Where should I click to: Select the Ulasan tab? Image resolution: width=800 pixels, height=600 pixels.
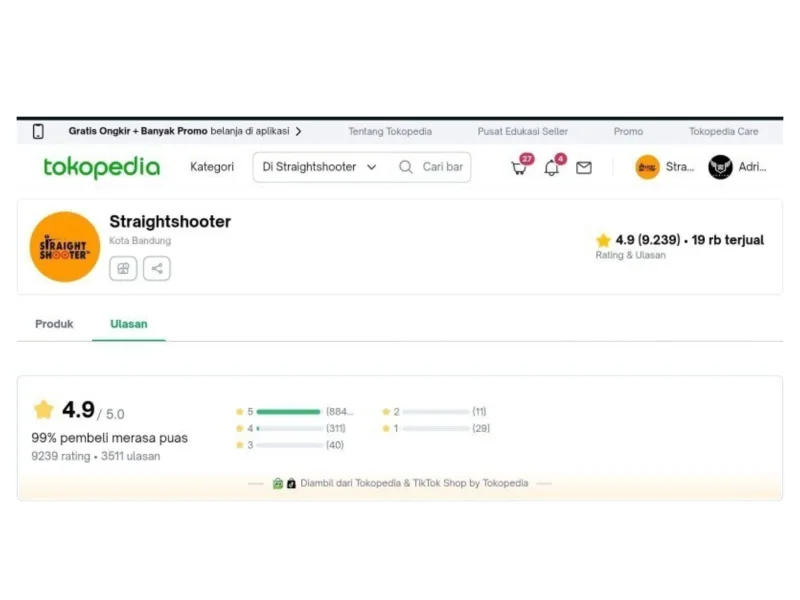pos(129,324)
